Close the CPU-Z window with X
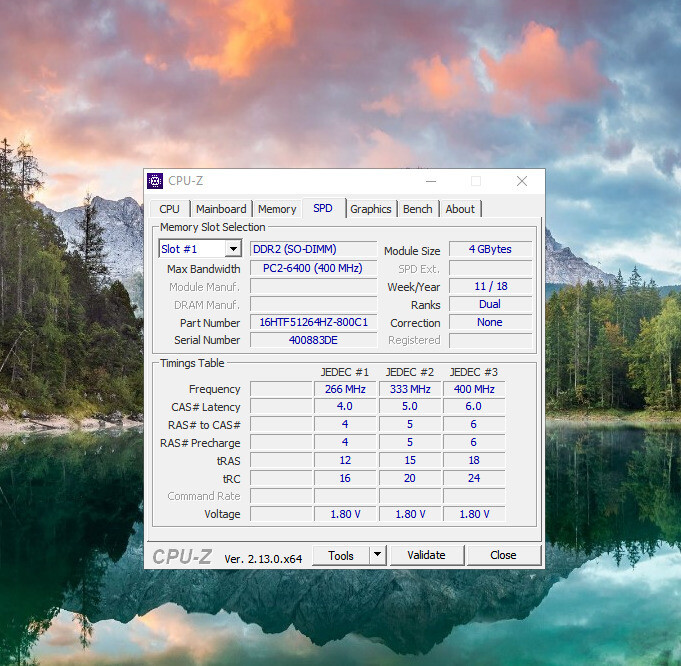The width and height of the screenshot is (681, 666). [522, 181]
